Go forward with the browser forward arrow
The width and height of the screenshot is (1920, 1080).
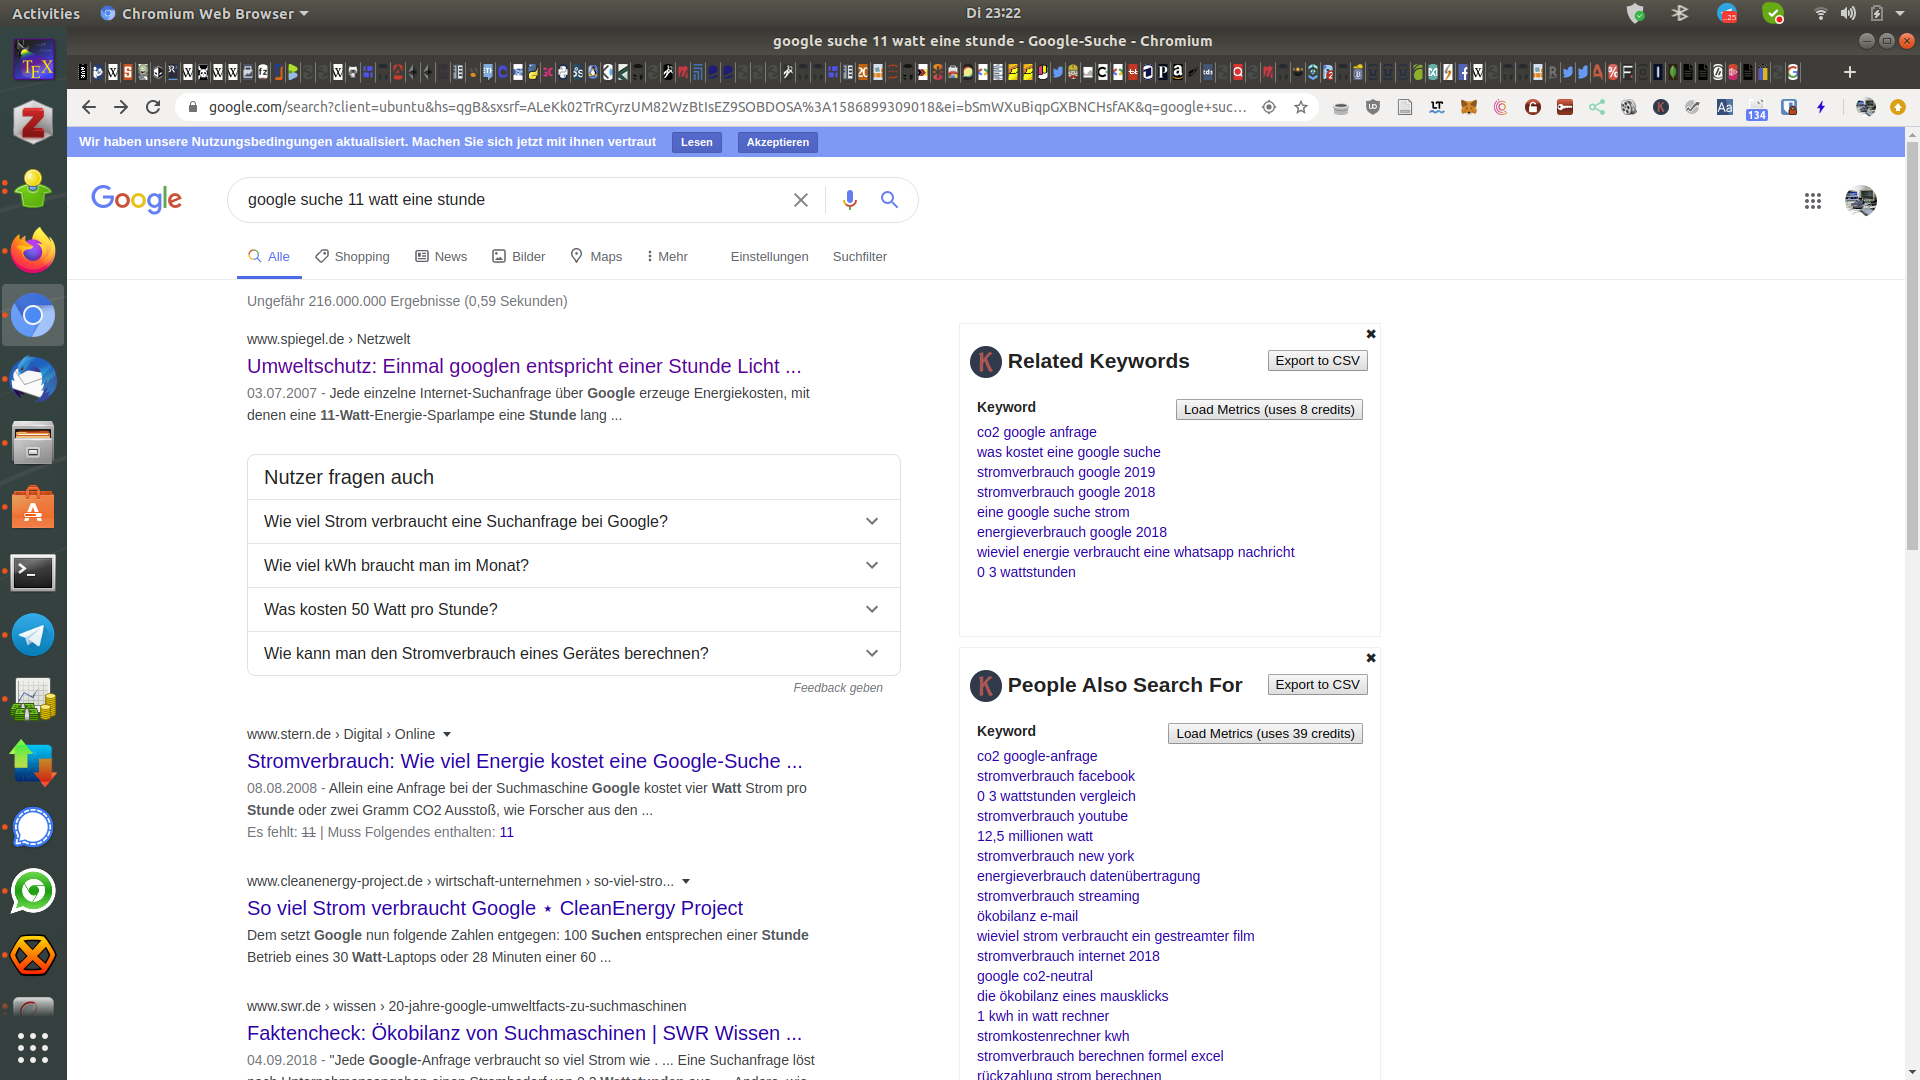coord(121,107)
